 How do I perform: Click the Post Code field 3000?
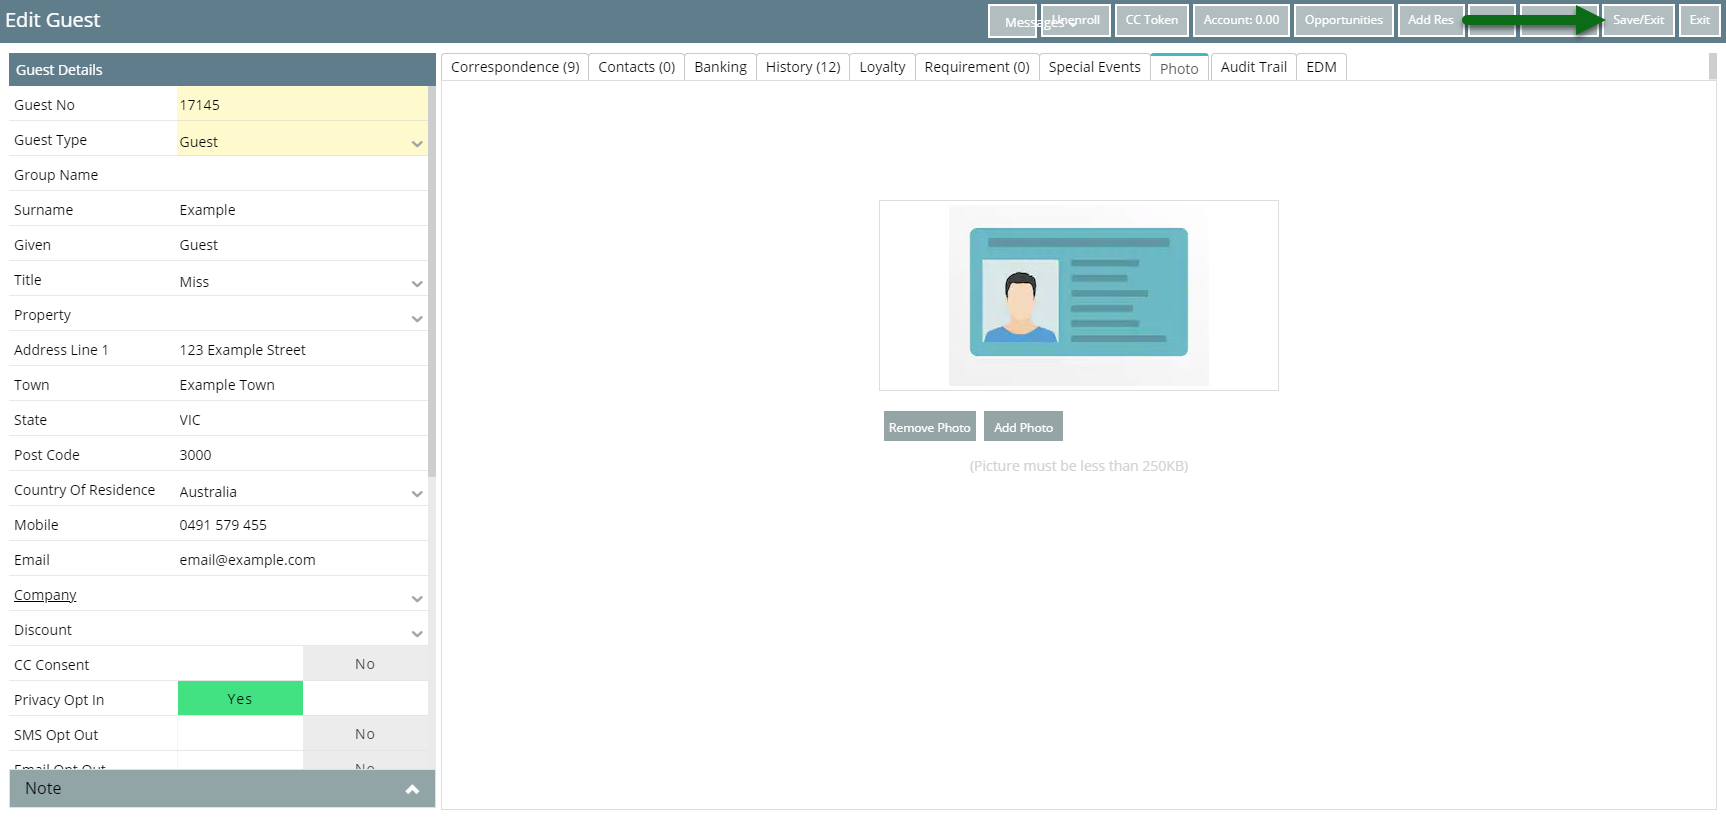[302, 454]
